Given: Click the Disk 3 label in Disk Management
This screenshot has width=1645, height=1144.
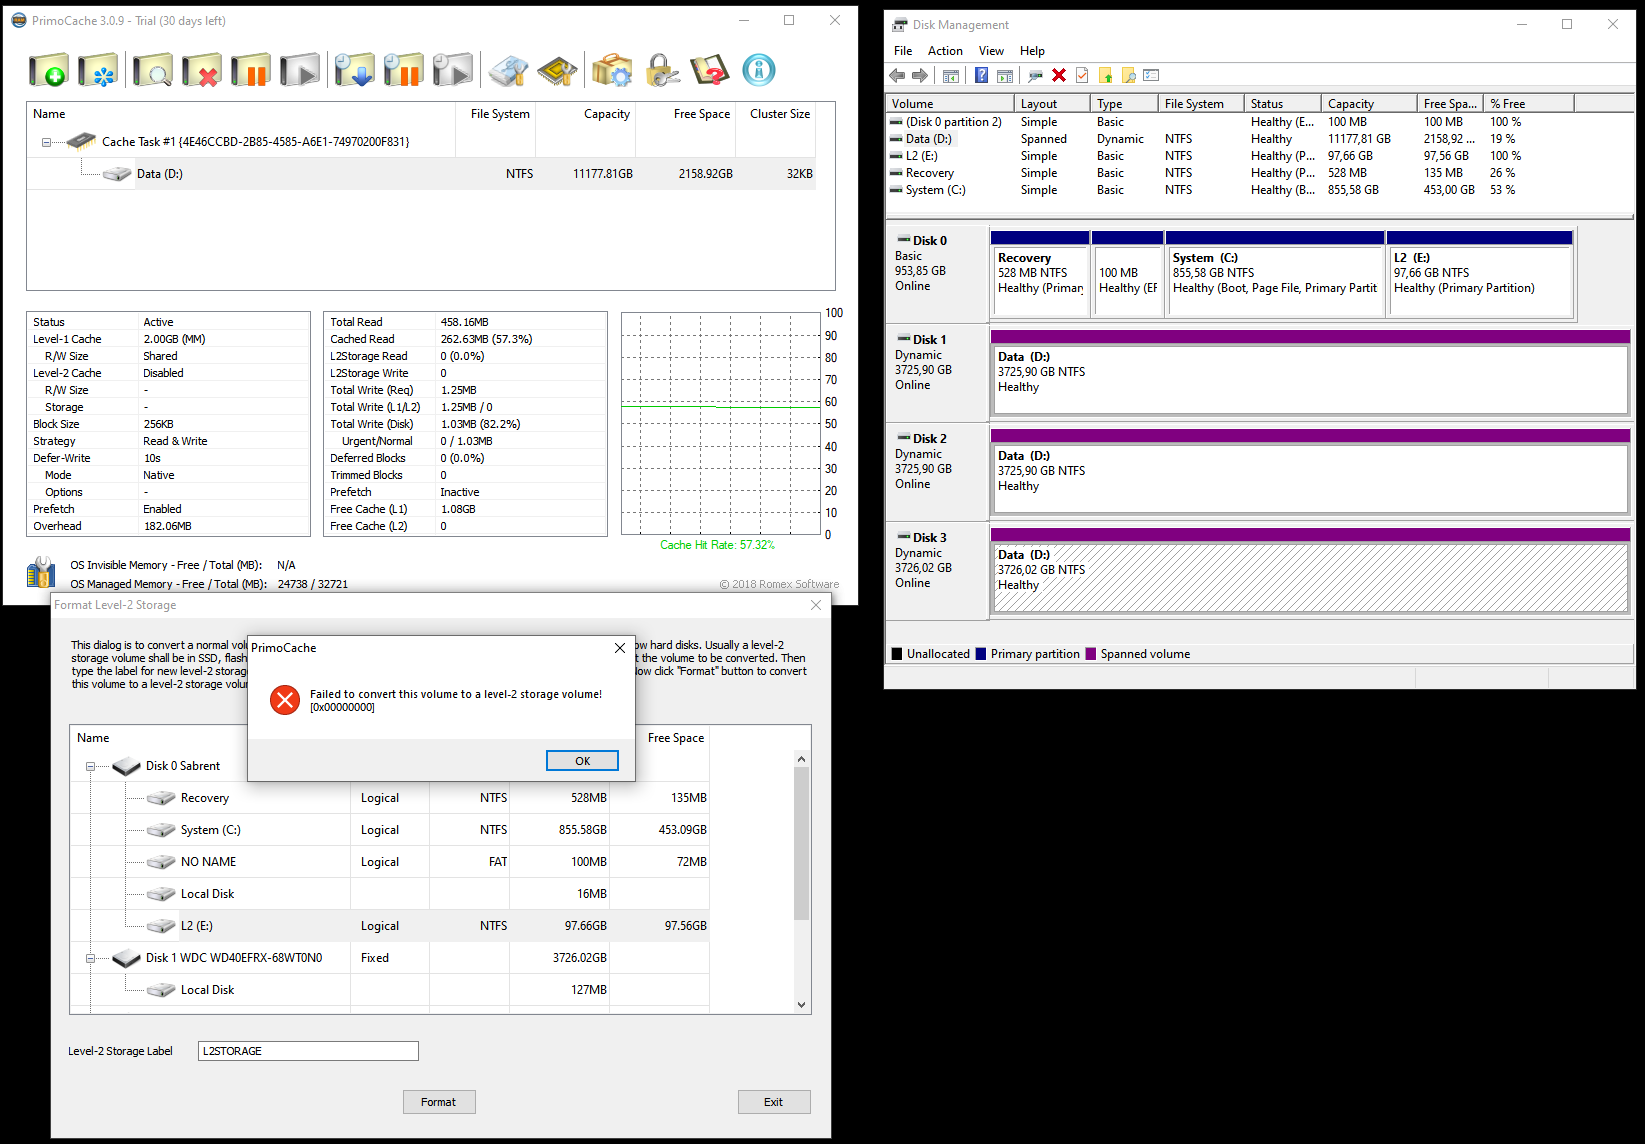Looking at the screenshot, I should tap(929, 538).
